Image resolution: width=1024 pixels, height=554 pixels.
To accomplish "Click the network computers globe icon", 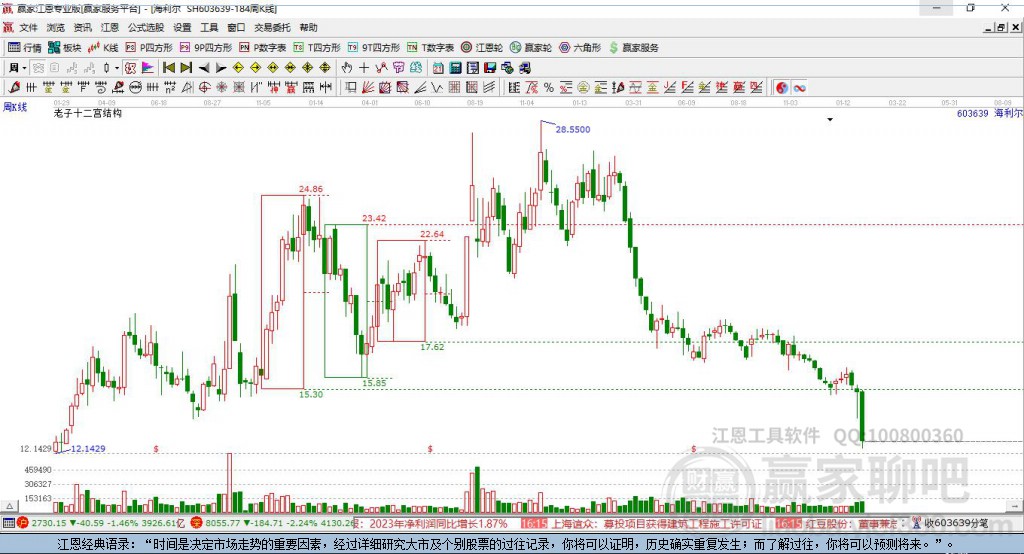I will click(507, 67).
